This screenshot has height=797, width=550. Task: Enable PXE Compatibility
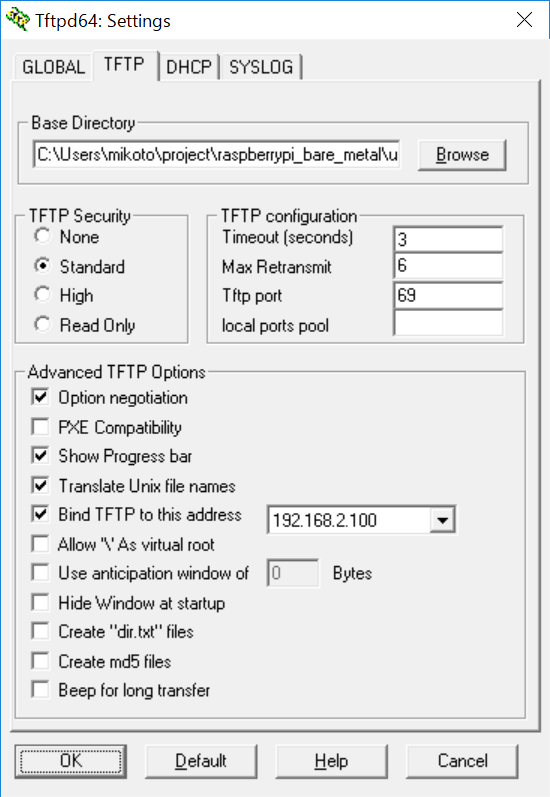click(x=40, y=426)
